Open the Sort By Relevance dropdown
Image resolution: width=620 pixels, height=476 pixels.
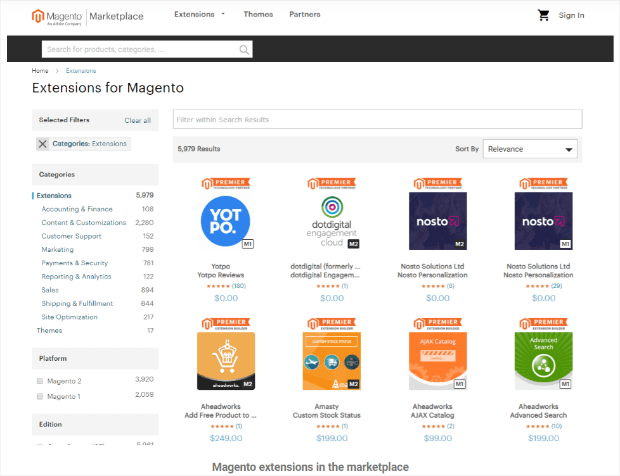tap(530, 149)
